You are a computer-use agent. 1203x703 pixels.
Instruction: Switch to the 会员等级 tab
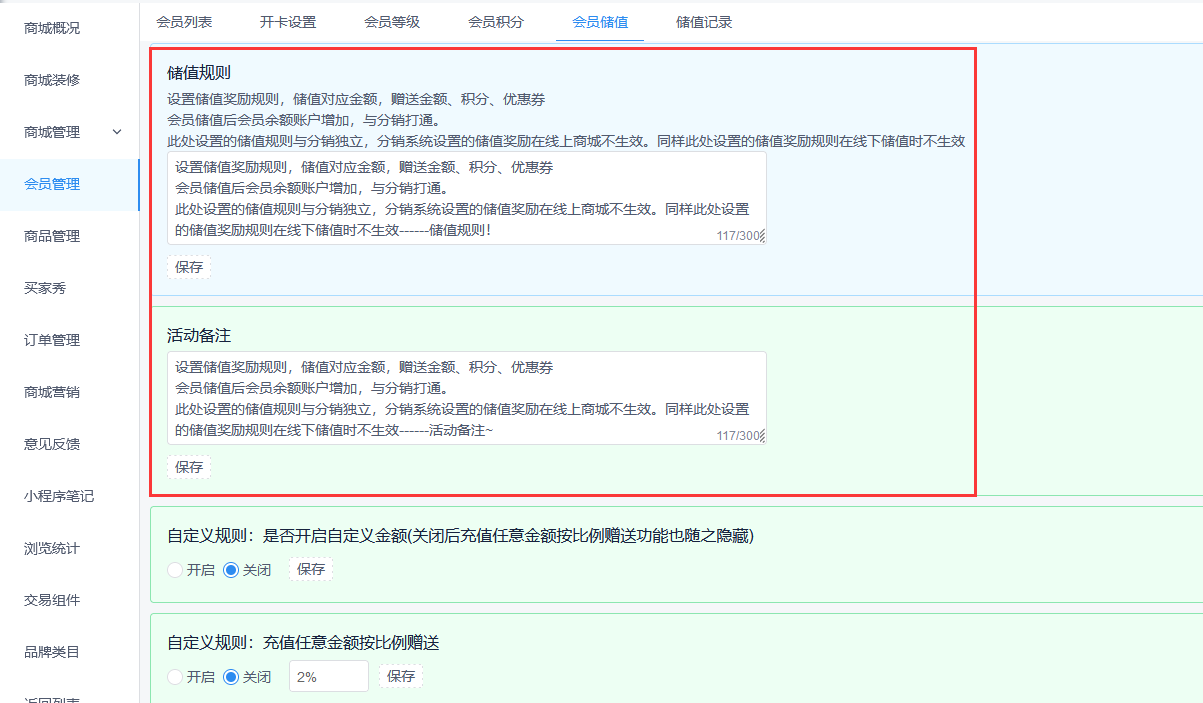392,22
